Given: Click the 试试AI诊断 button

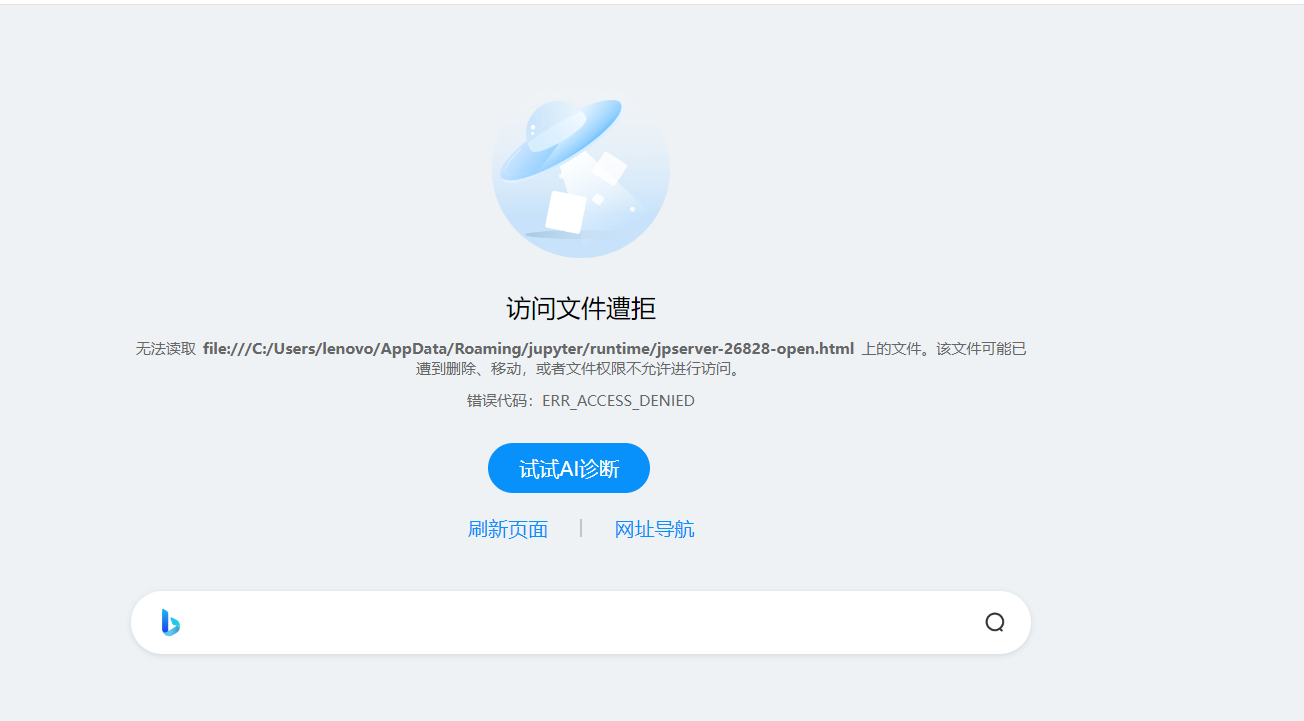Looking at the screenshot, I should (569, 468).
